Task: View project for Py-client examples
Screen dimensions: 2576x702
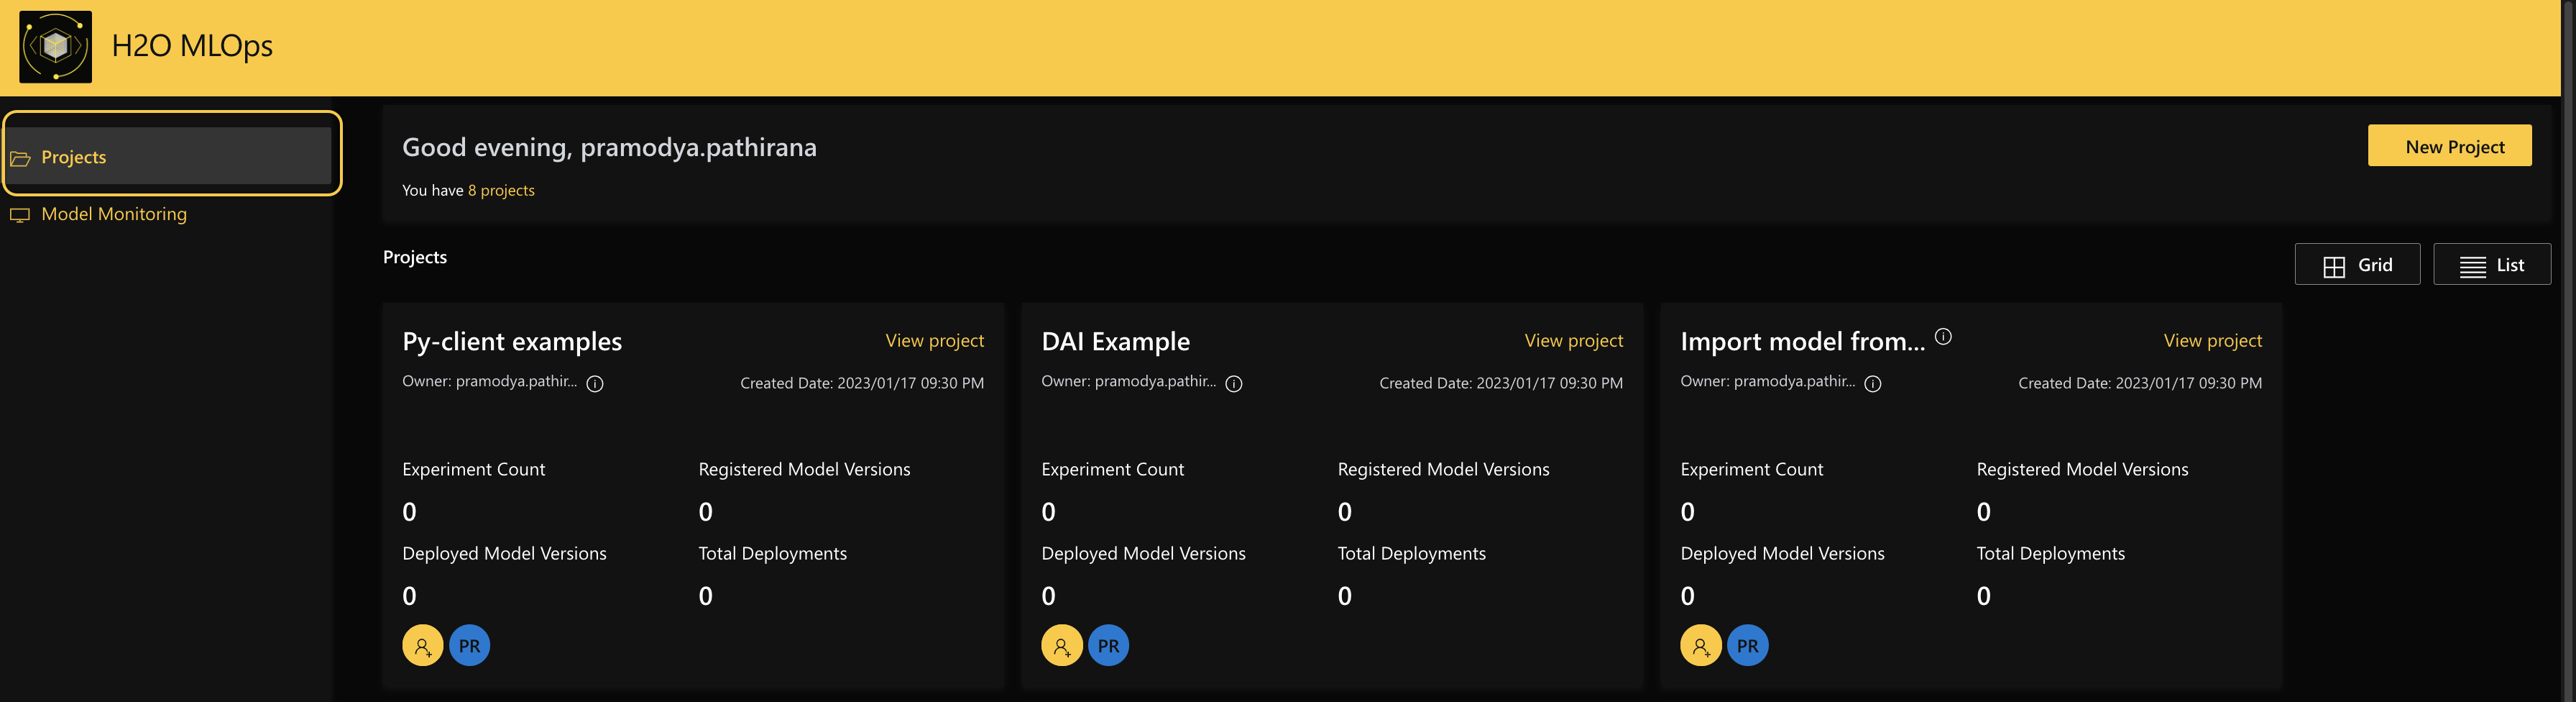Action: (934, 341)
